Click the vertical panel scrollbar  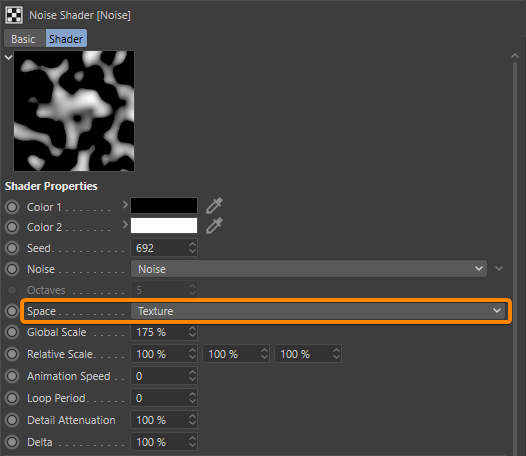515,258
